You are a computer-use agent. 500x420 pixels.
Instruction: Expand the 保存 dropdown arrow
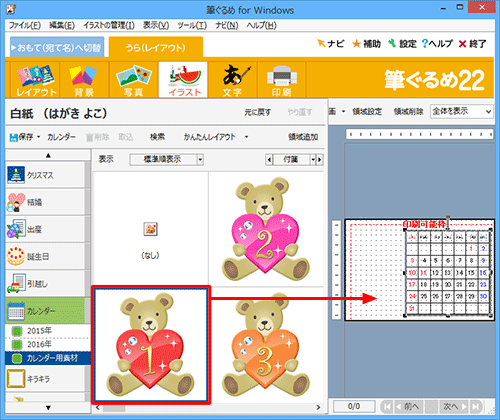coord(38,137)
